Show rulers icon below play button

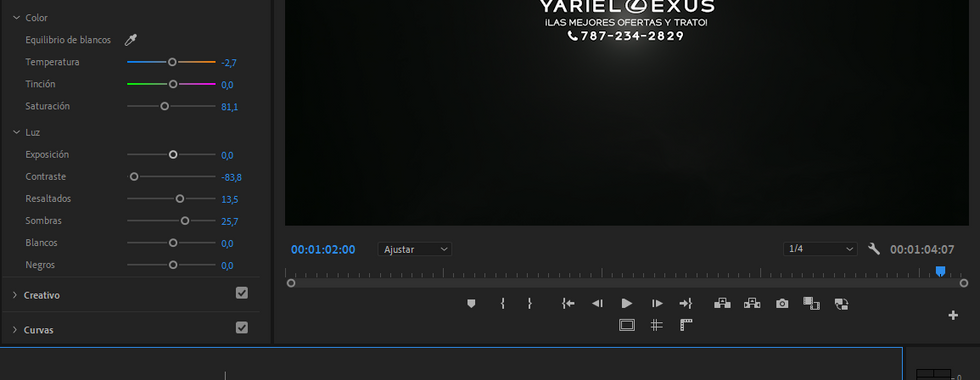coord(686,325)
